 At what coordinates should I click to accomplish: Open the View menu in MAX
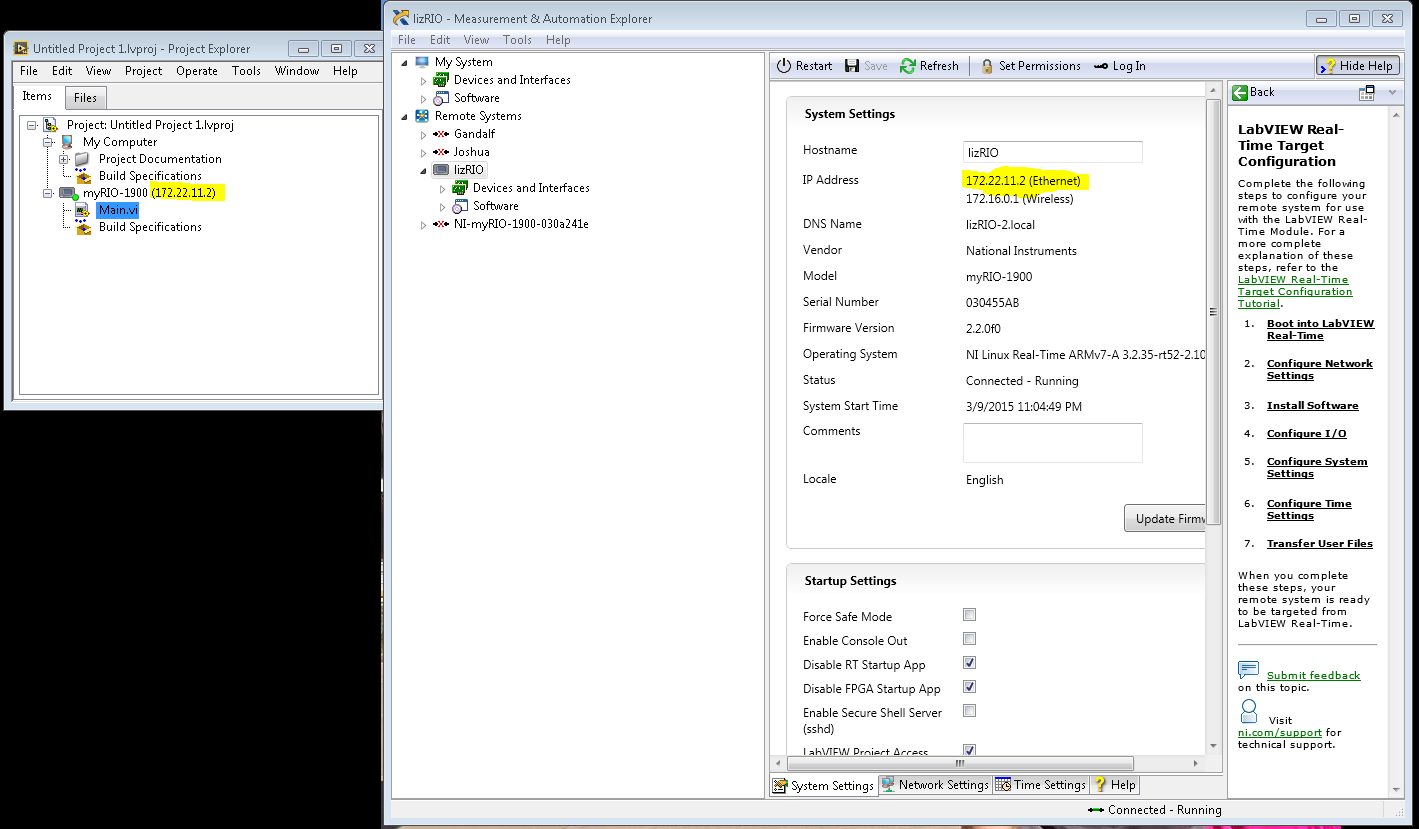[477, 40]
